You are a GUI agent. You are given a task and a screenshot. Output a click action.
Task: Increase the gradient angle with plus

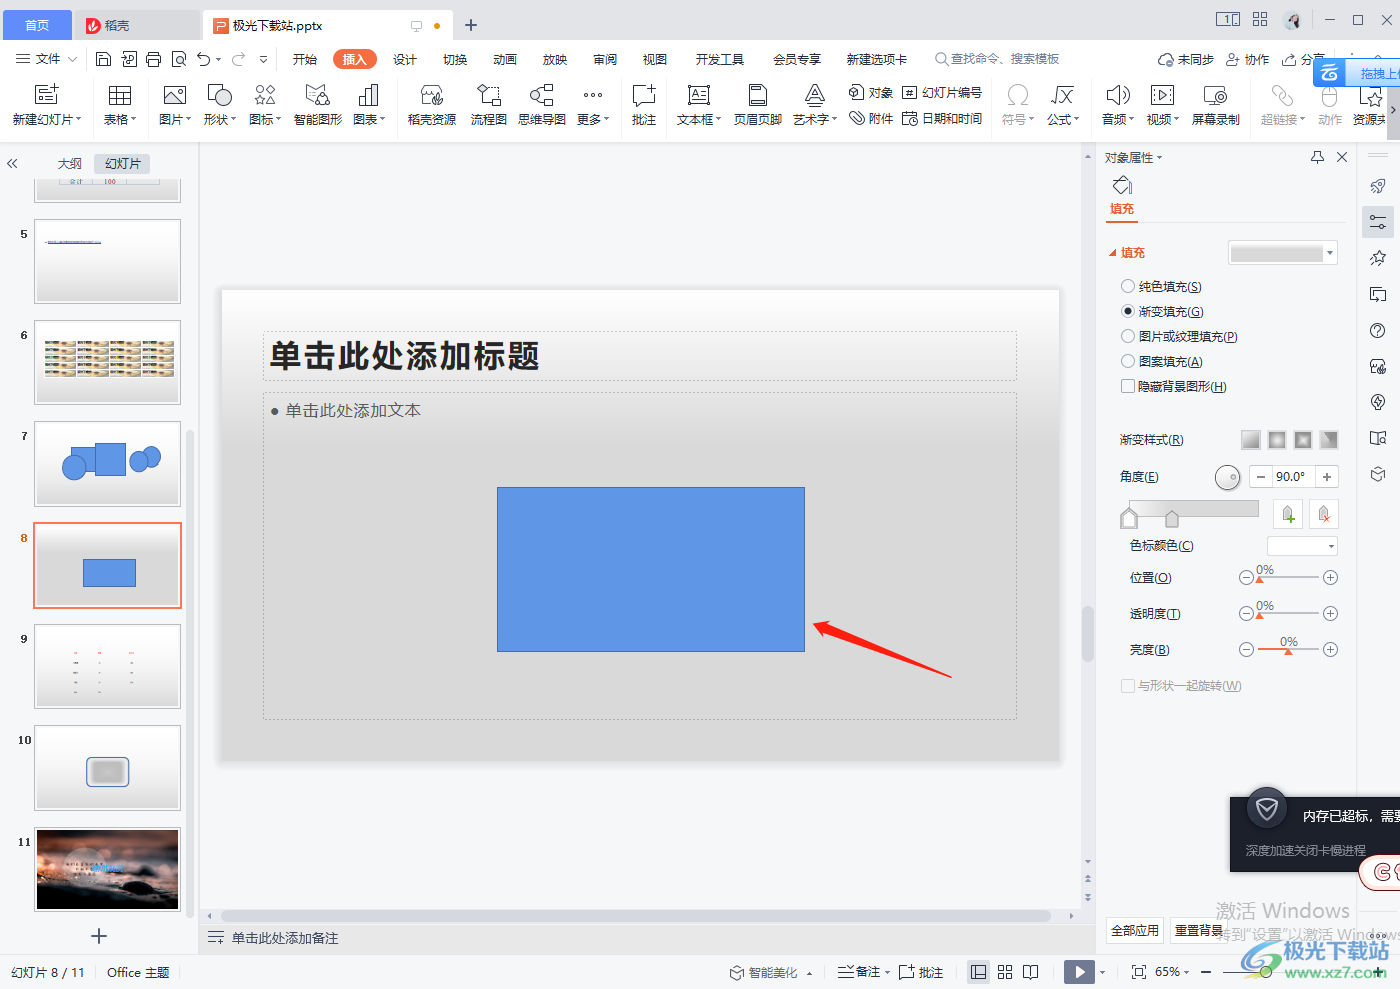click(x=1327, y=477)
